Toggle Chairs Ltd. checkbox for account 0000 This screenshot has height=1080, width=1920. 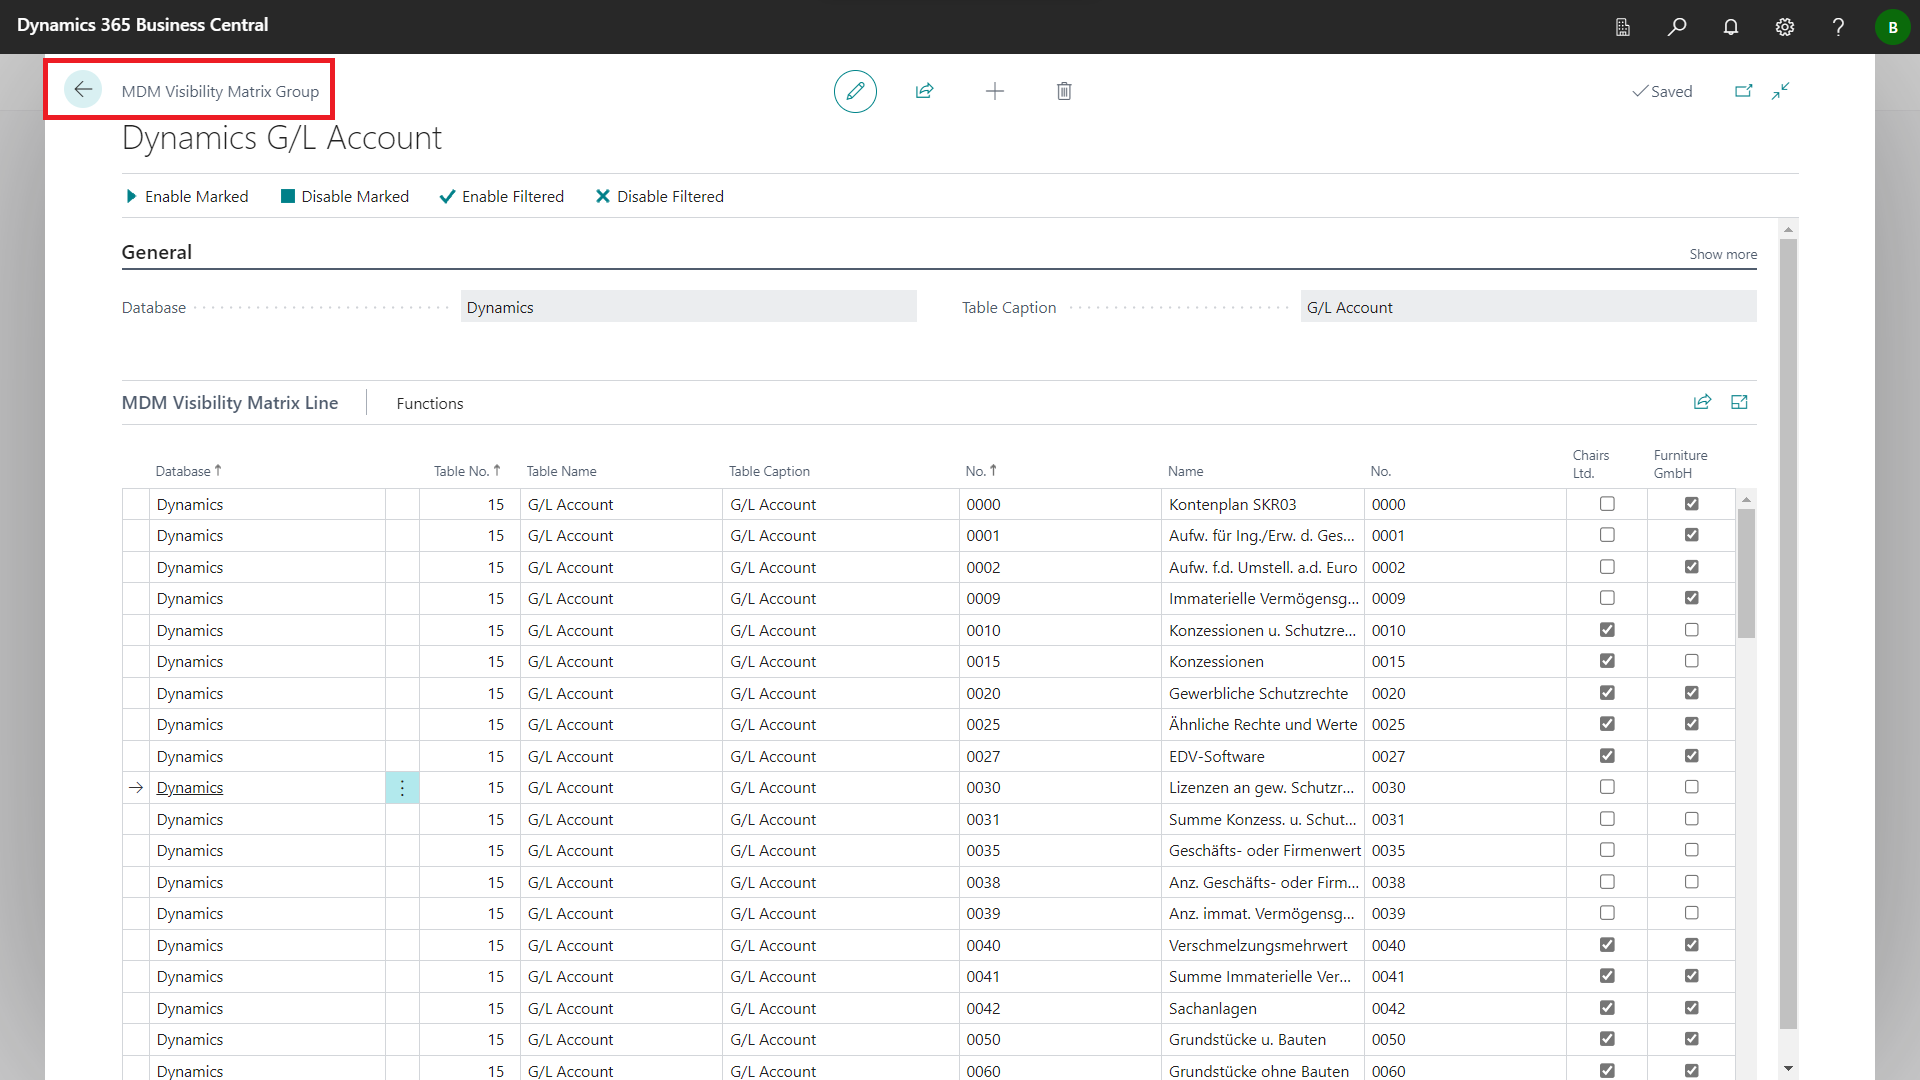pyautogui.click(x=1607, y=504)
